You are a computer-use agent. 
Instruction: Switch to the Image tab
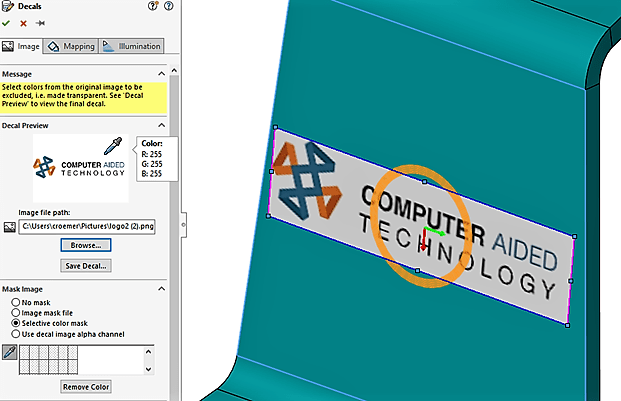[x=21, y=46]
